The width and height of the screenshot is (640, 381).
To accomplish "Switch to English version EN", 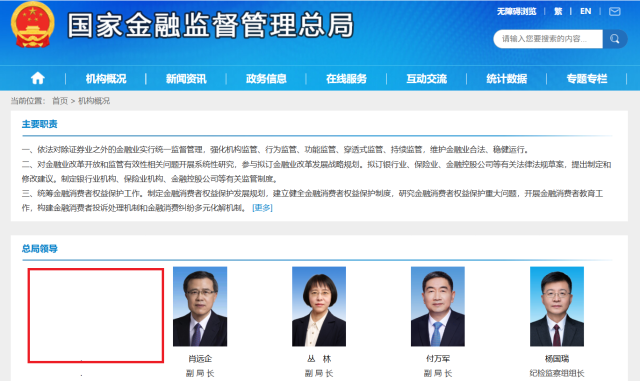I will coord(586,11).
